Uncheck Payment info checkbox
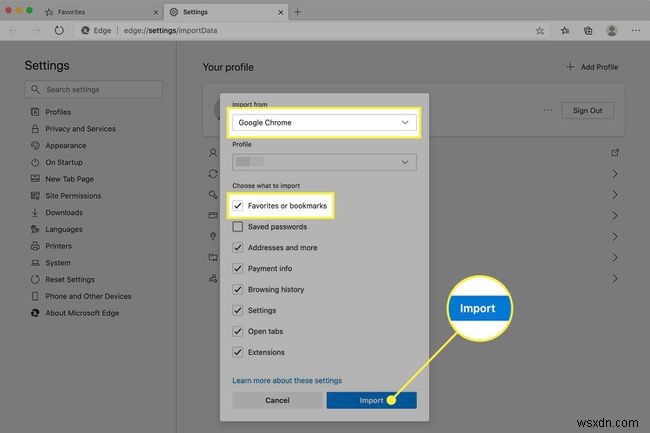 tap(238, 269)
